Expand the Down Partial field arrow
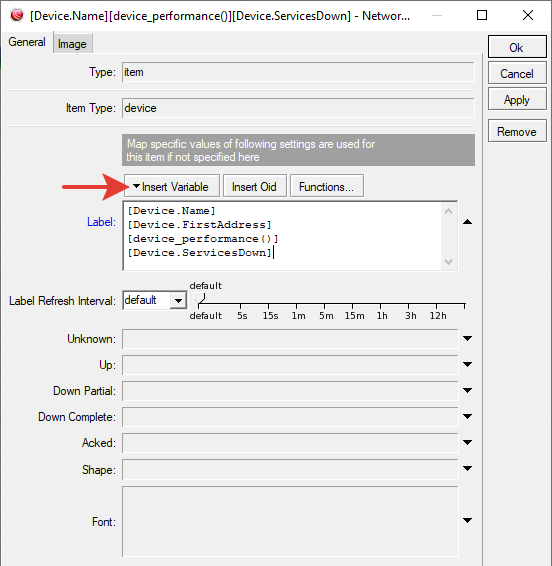Screen dimensions: 552x566 click(468, 390)
